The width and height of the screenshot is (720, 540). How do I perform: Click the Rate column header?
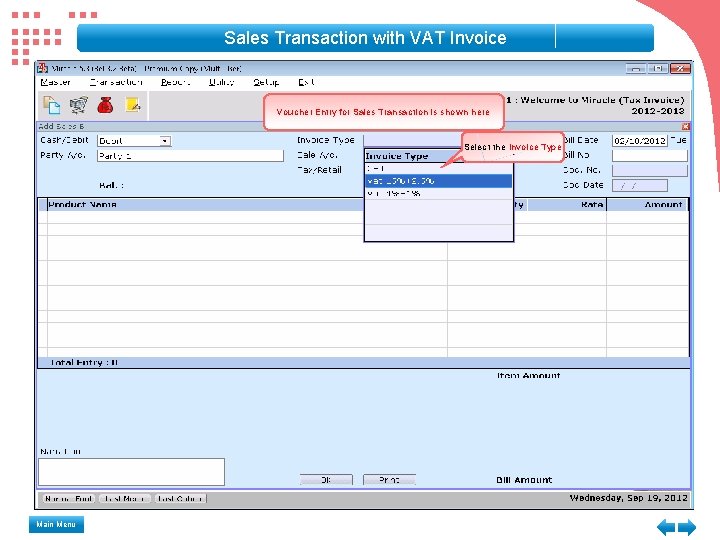[567, 205]
